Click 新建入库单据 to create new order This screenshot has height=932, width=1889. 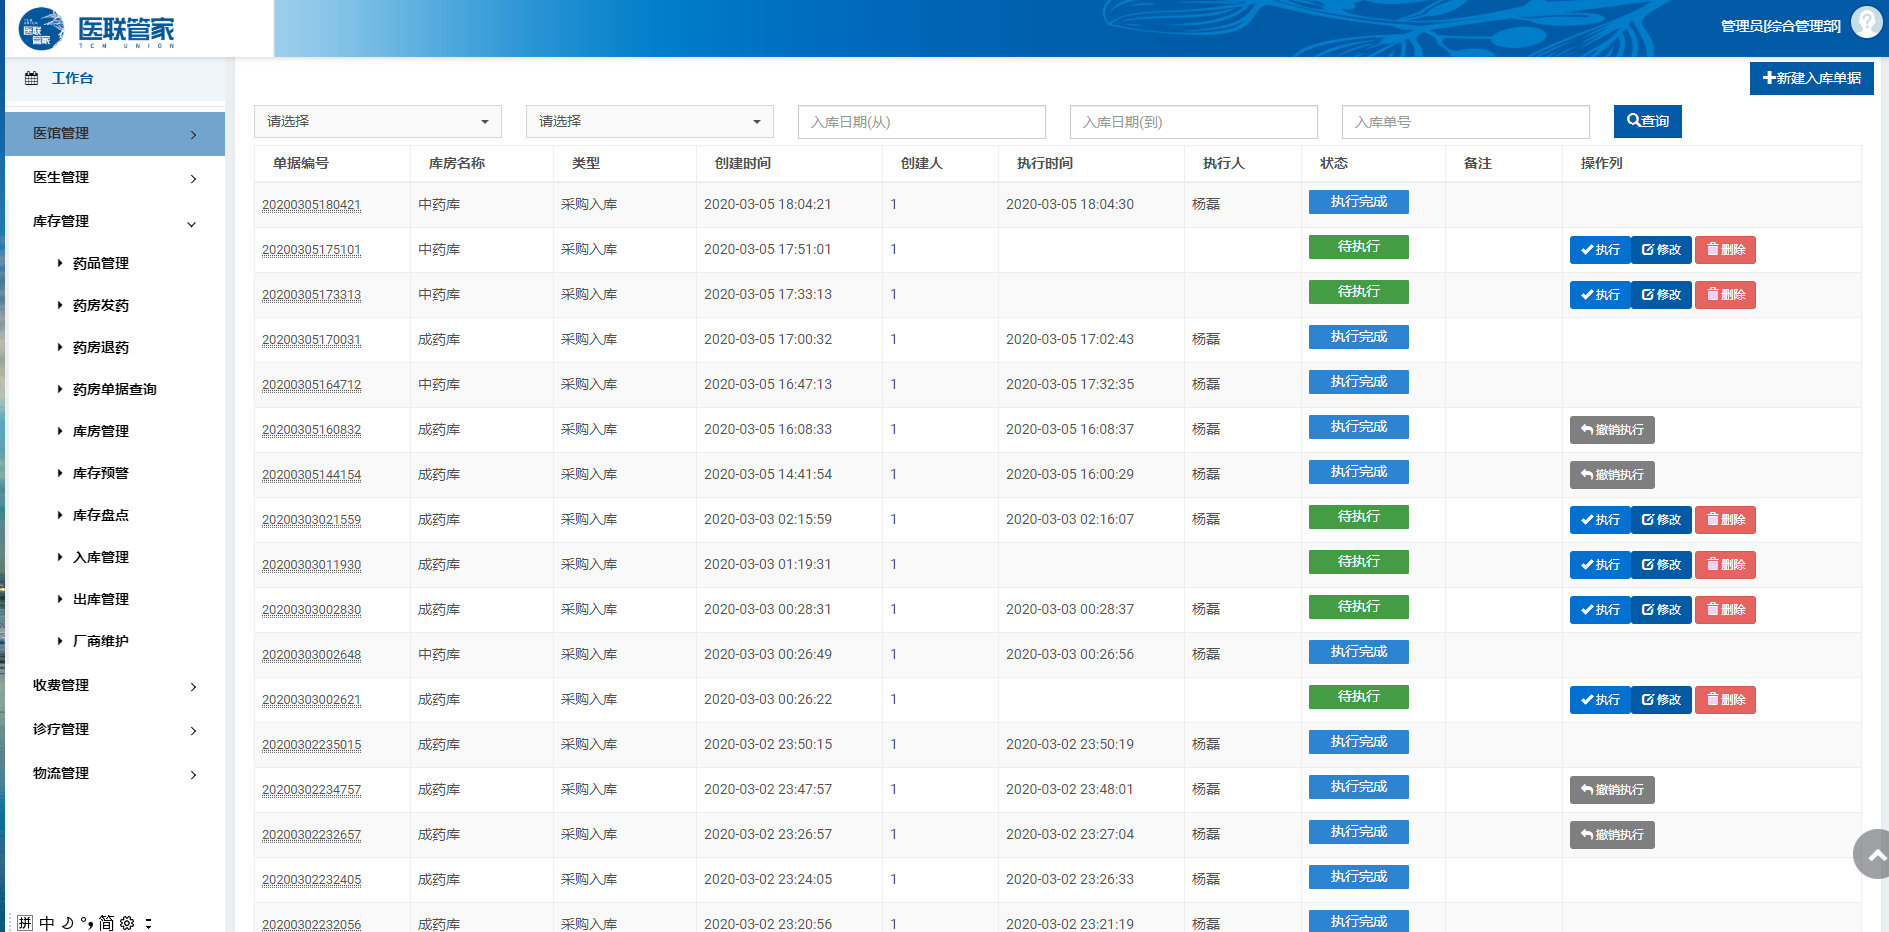tap(1811, 78)
